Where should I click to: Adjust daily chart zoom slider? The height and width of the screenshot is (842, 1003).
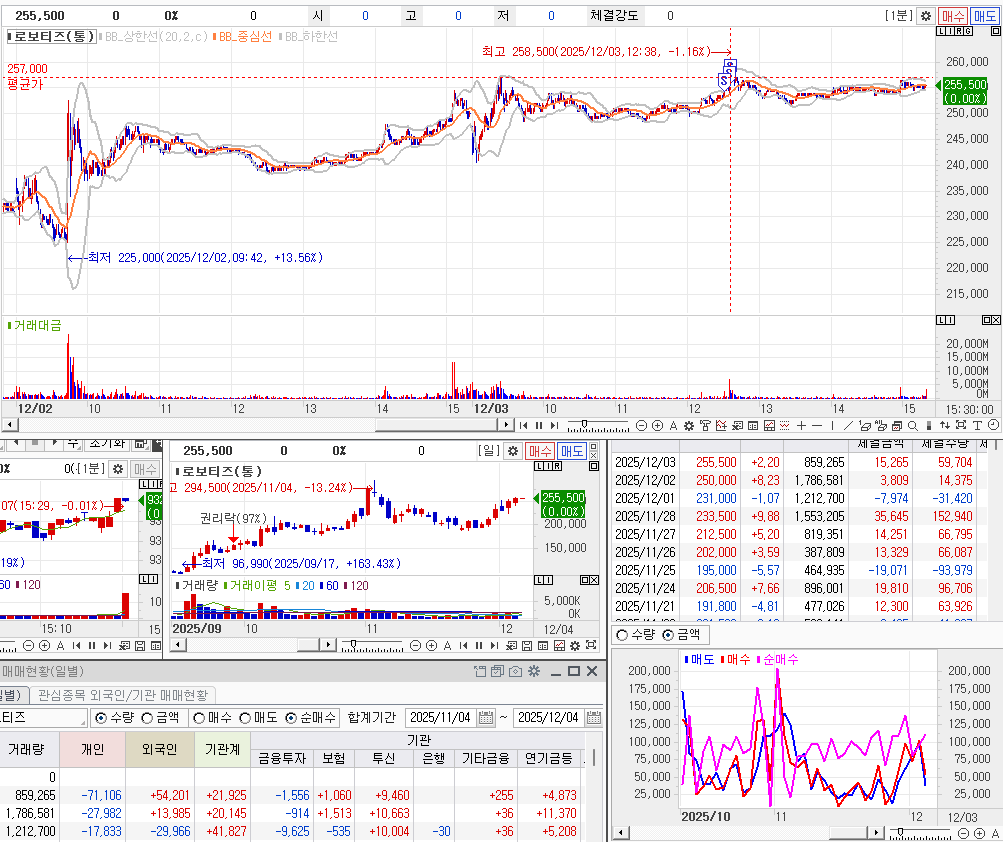pos(353,644)
